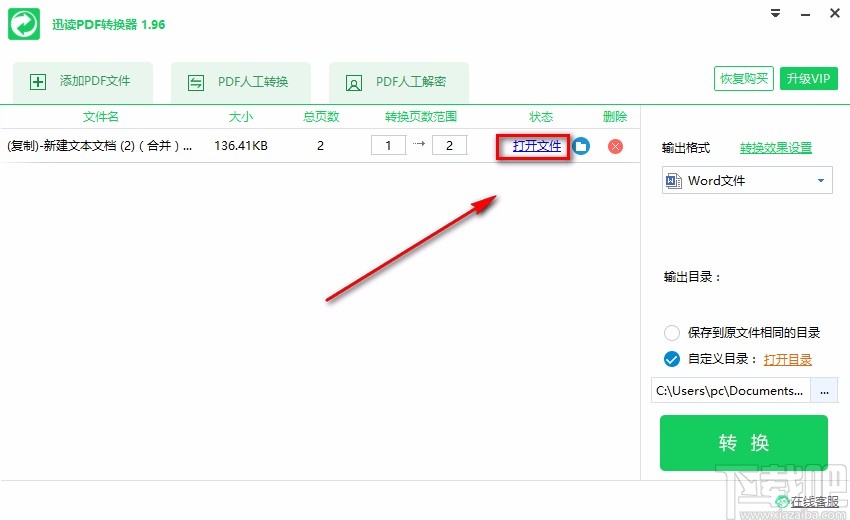The height and width of the screenshot is (520, 850).
Task: Click the 升级VIP button
Action: point(809,79)
